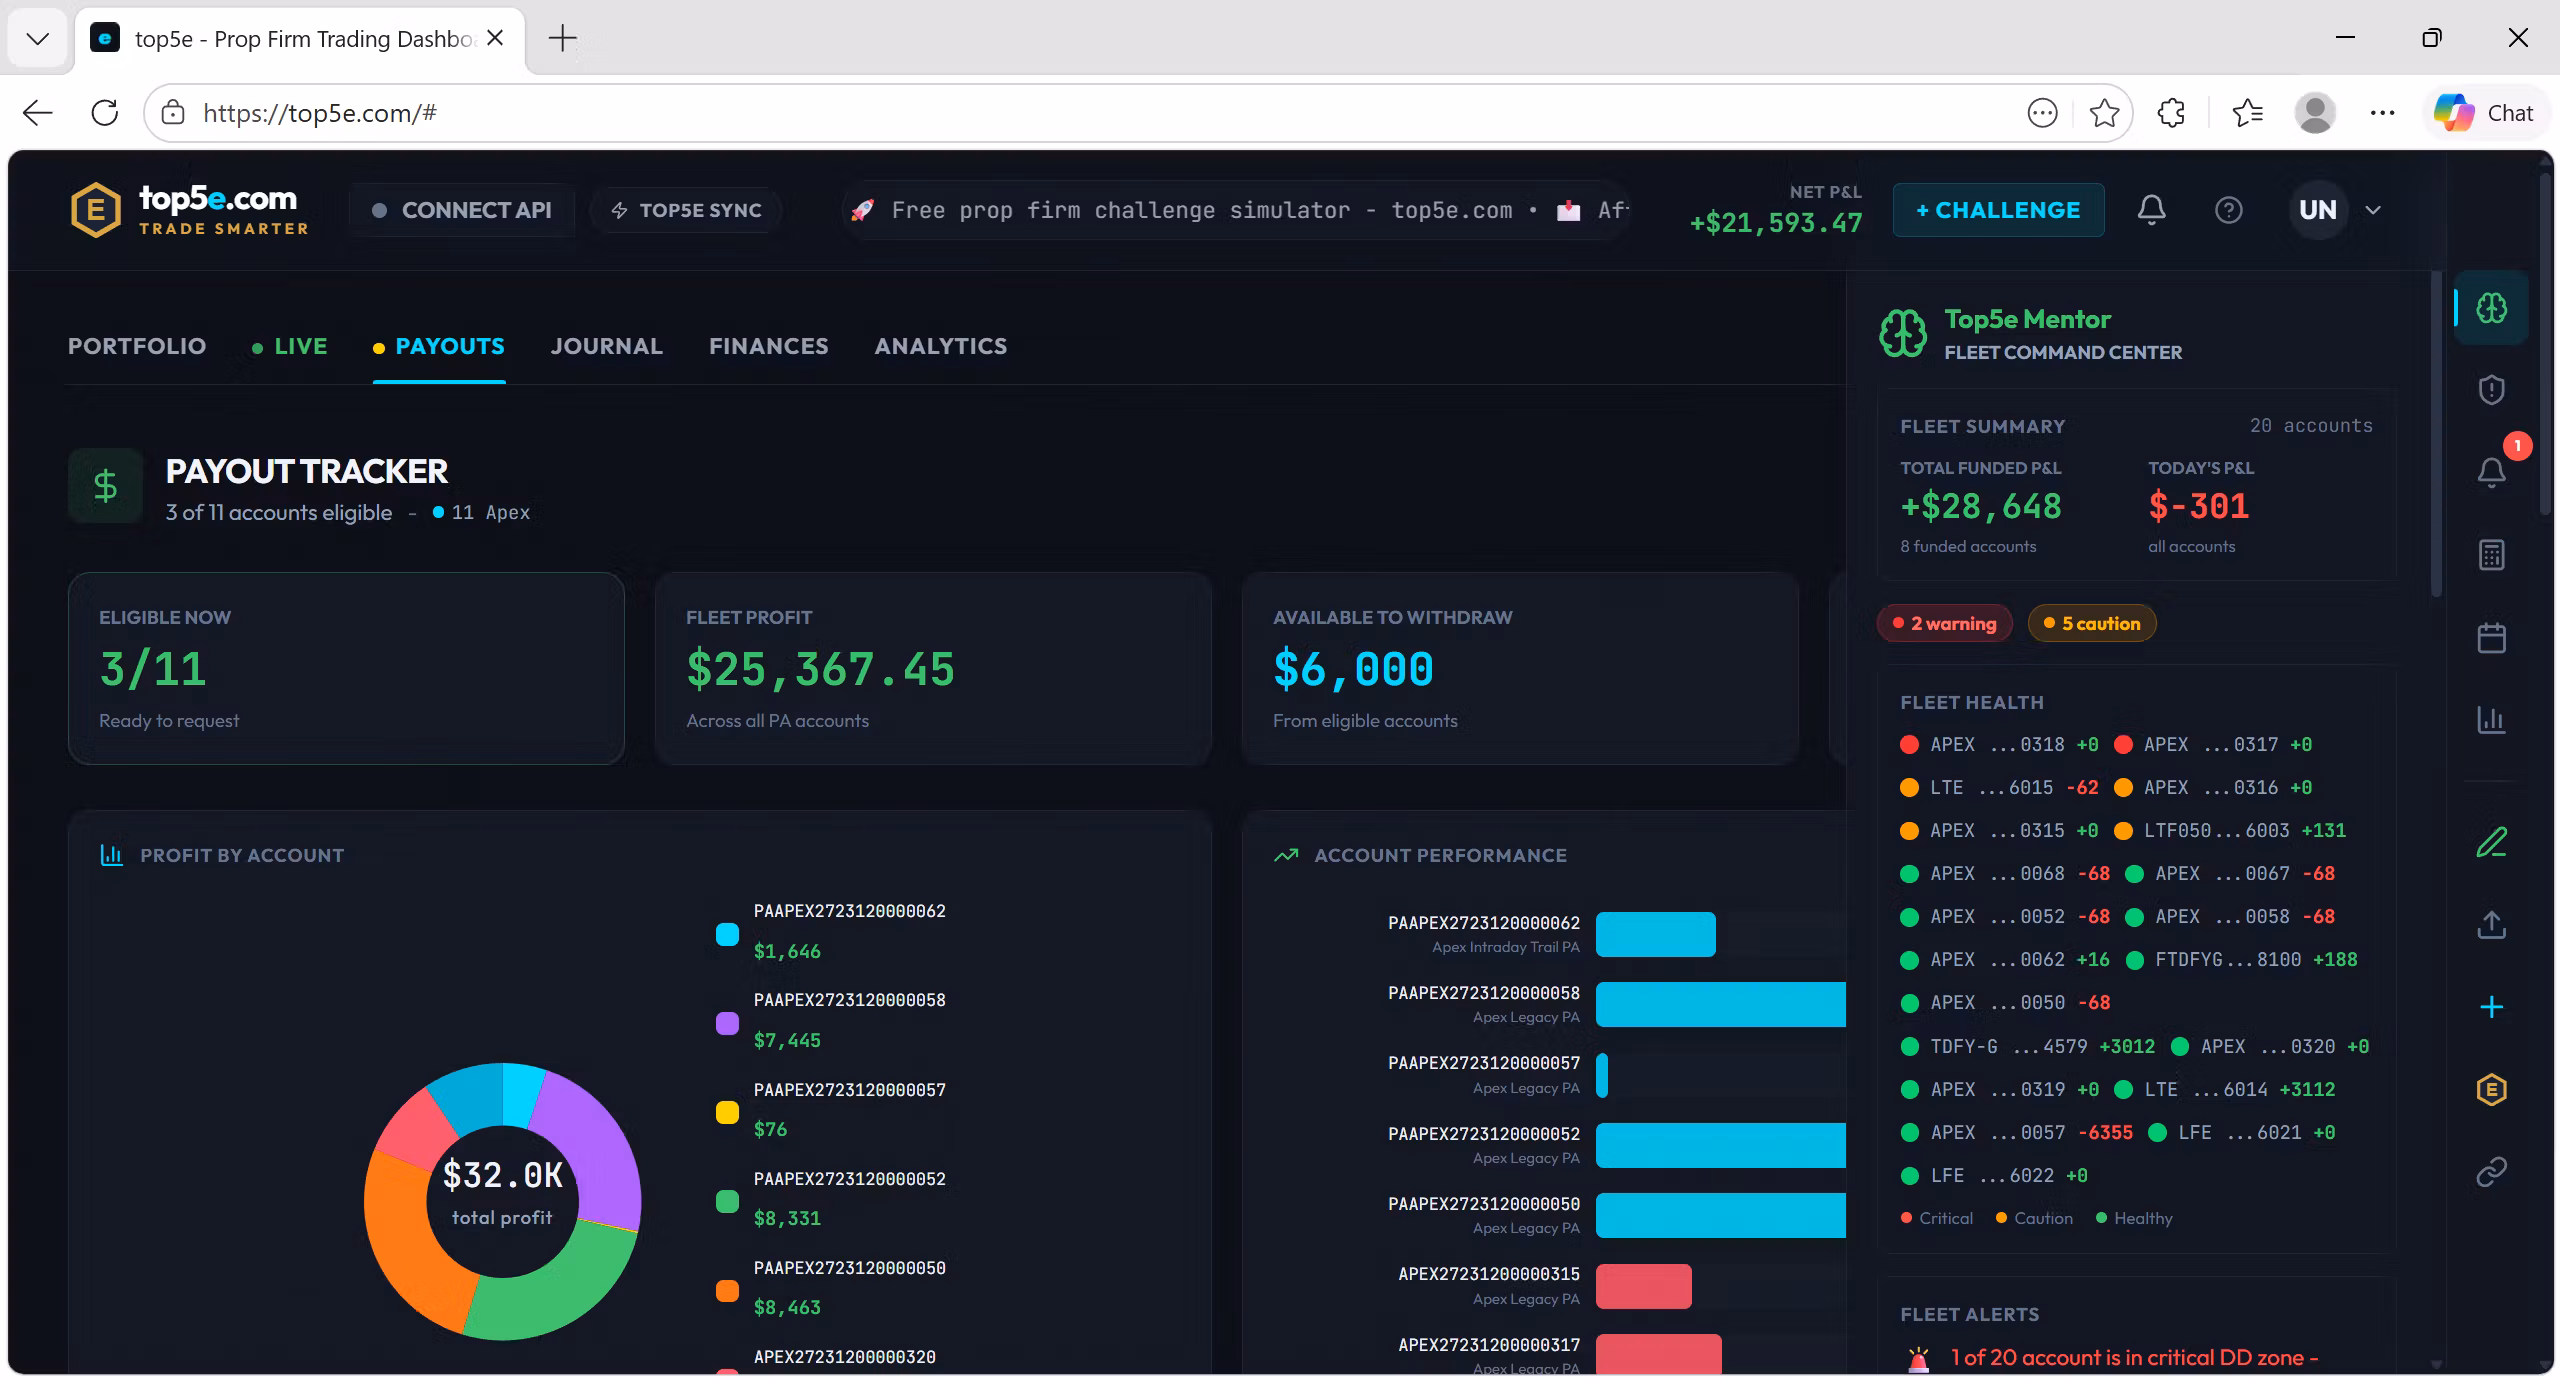Viewport: 2560px width, 1380px height.
Task: Open the Copilot Chat button
Action: 2484,113
